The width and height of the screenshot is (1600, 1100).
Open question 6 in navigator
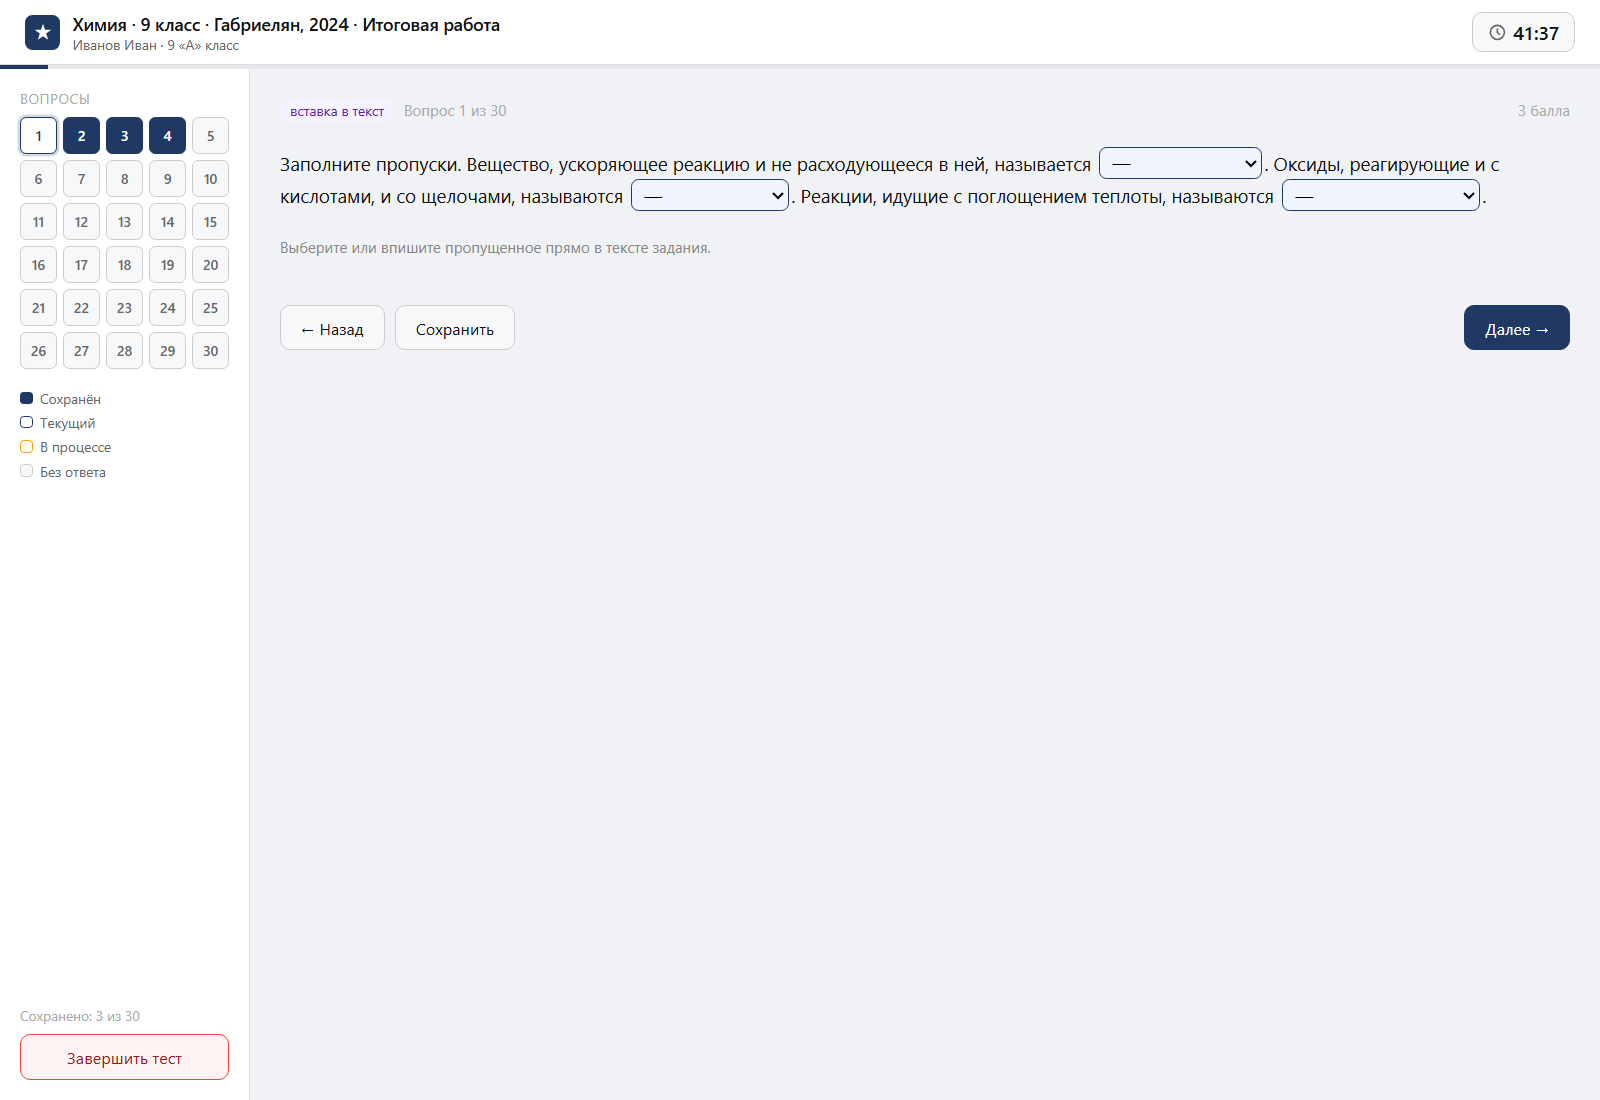(38, 179)
